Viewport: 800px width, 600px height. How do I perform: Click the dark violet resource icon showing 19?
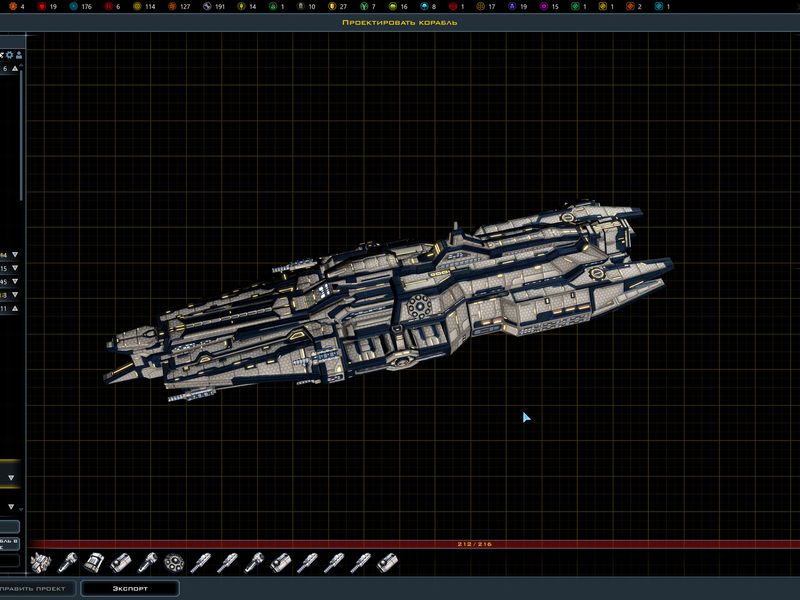512,7
